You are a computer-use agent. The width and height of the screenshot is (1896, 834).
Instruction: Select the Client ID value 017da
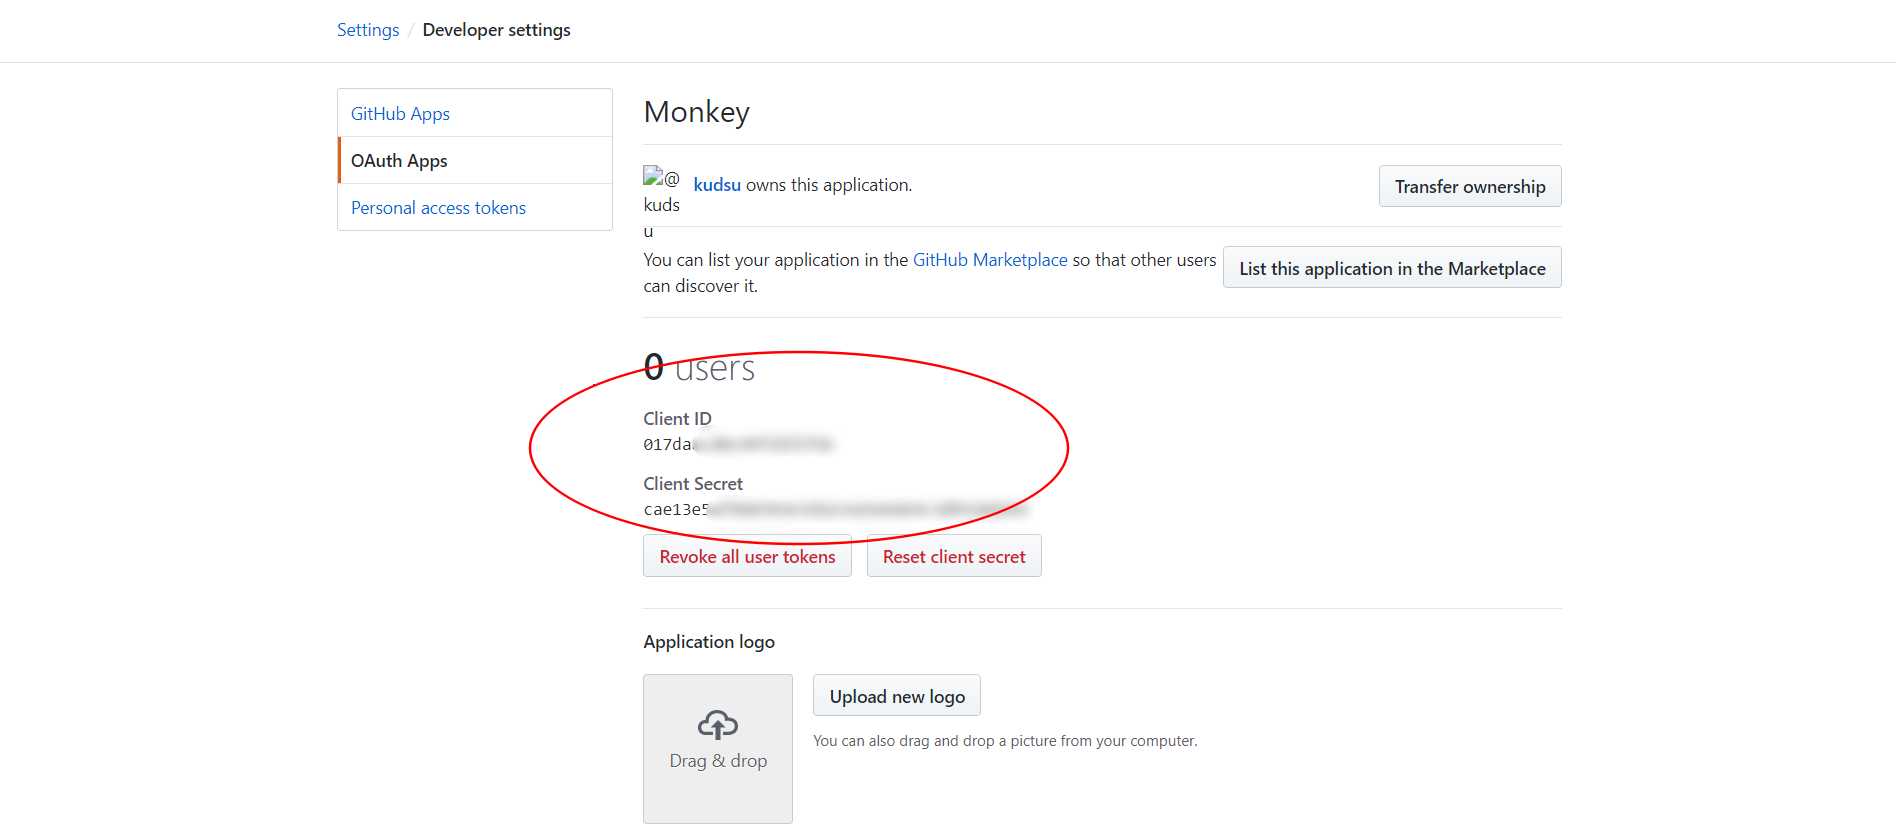[738, 444]
